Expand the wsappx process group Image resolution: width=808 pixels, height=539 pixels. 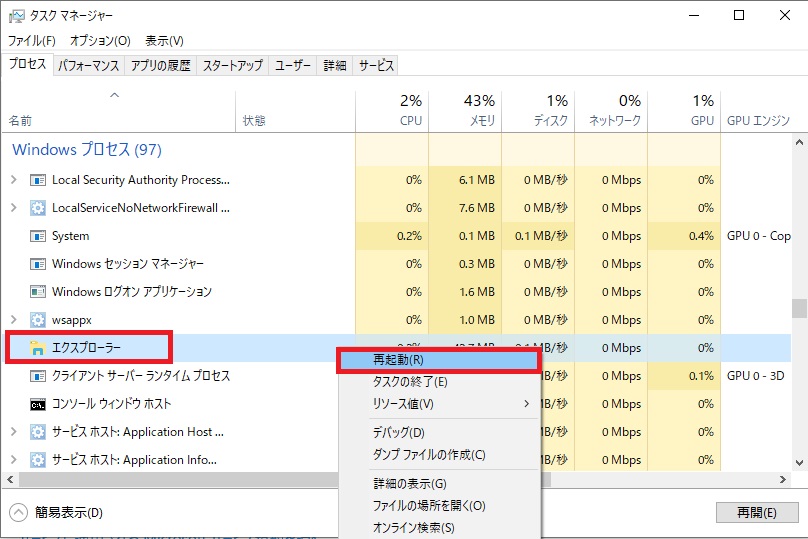[x=14, y=319]
